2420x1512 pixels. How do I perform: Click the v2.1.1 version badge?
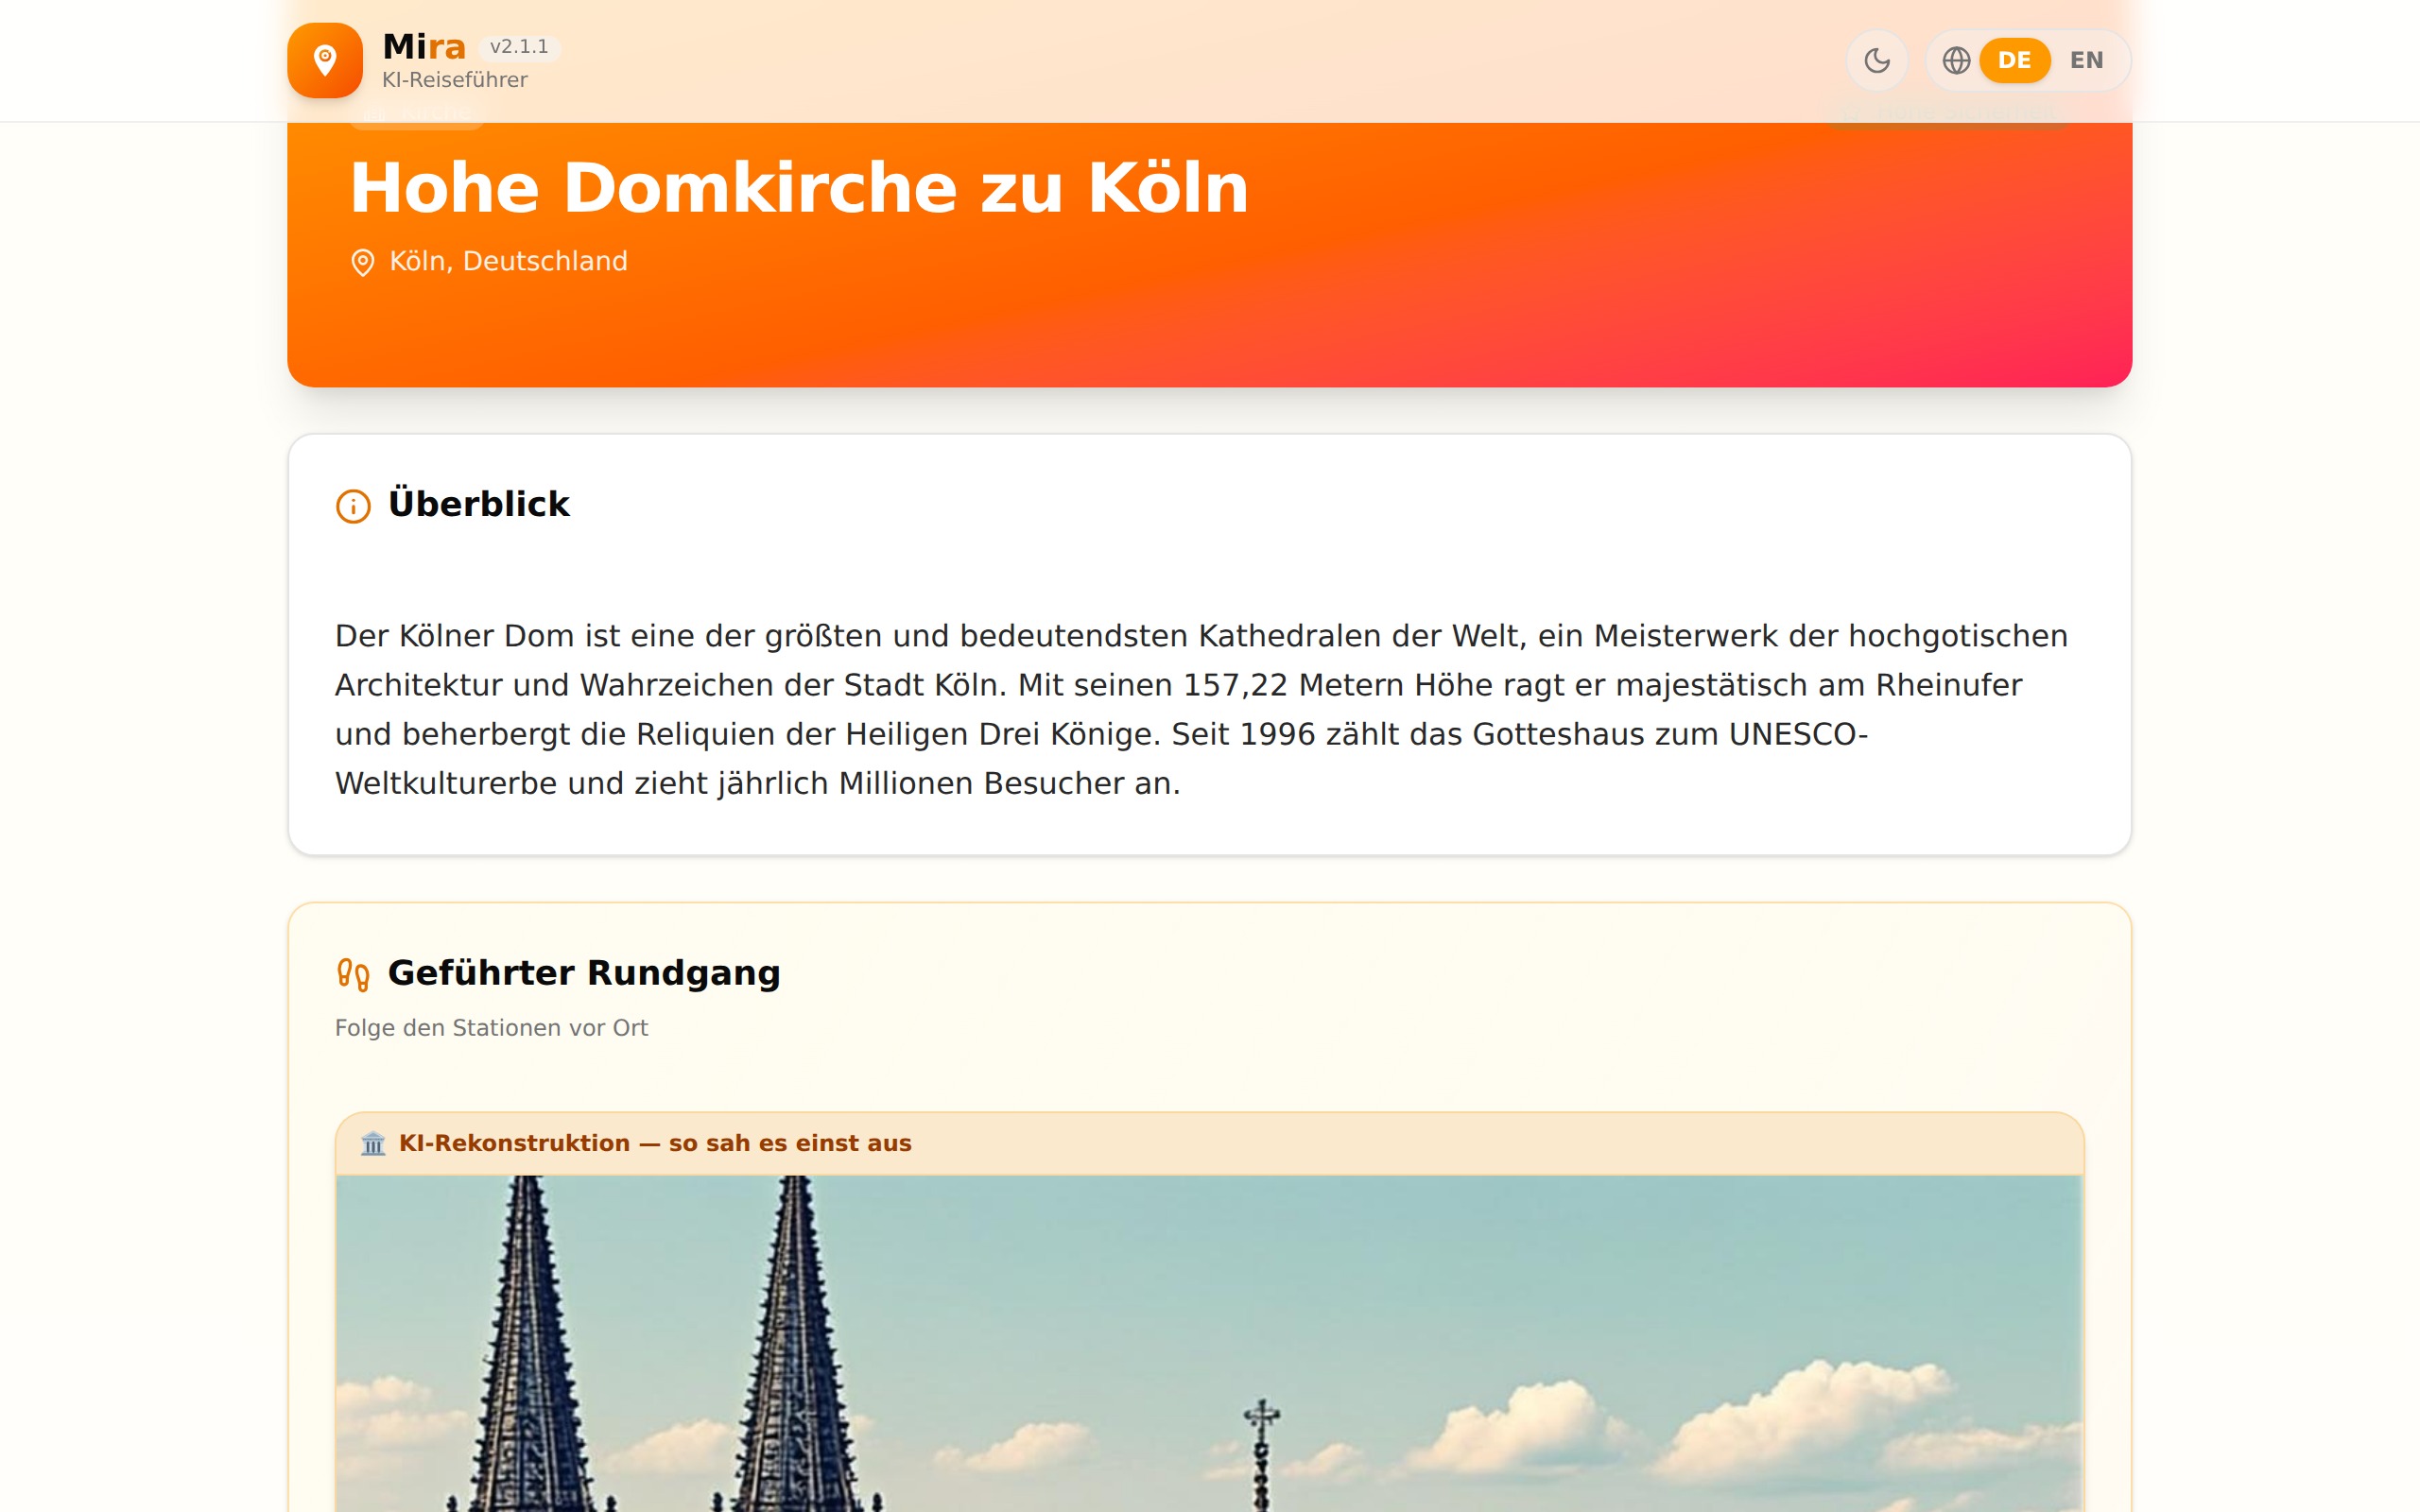(519, 47)
